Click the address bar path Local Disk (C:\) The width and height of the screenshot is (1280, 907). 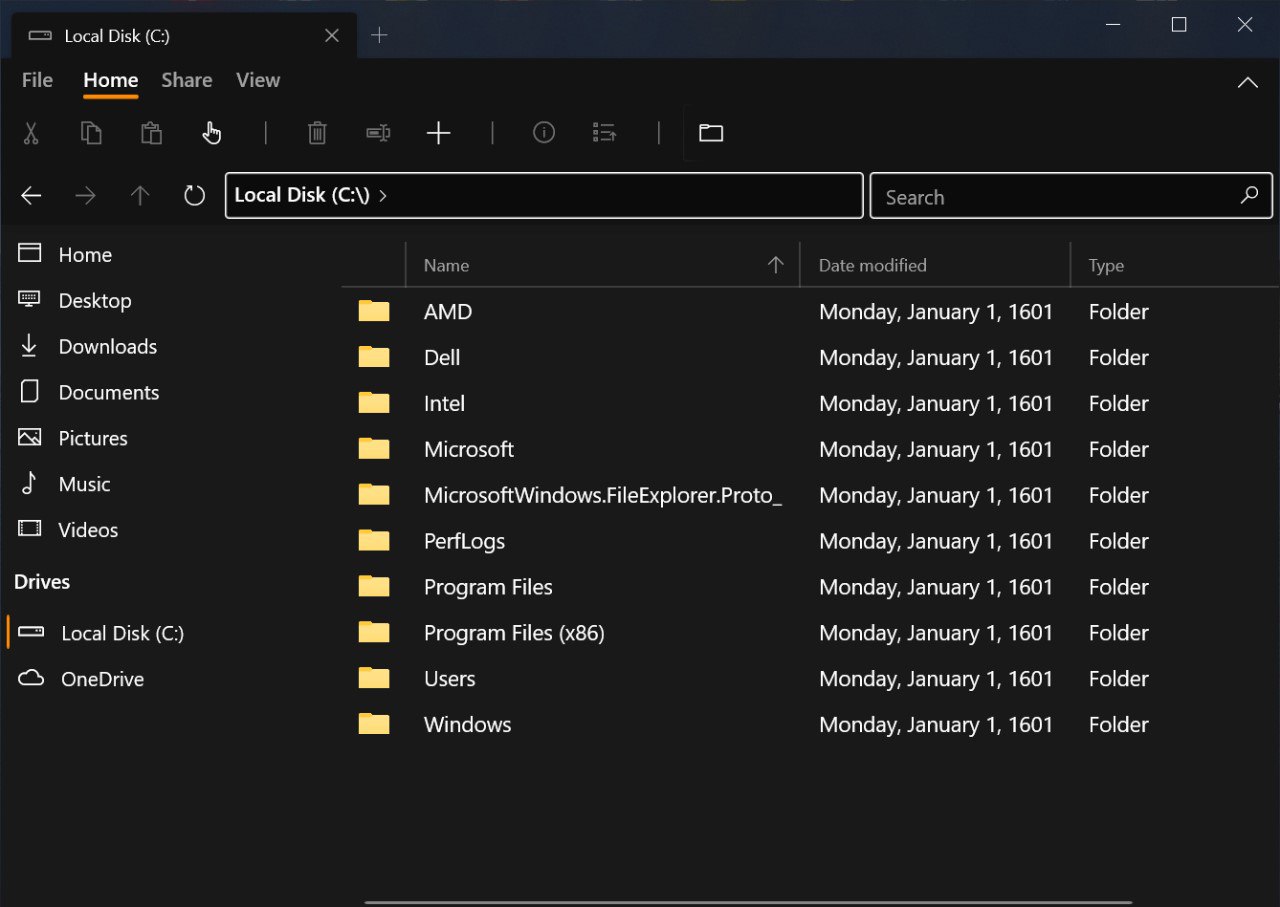(302, 195)
